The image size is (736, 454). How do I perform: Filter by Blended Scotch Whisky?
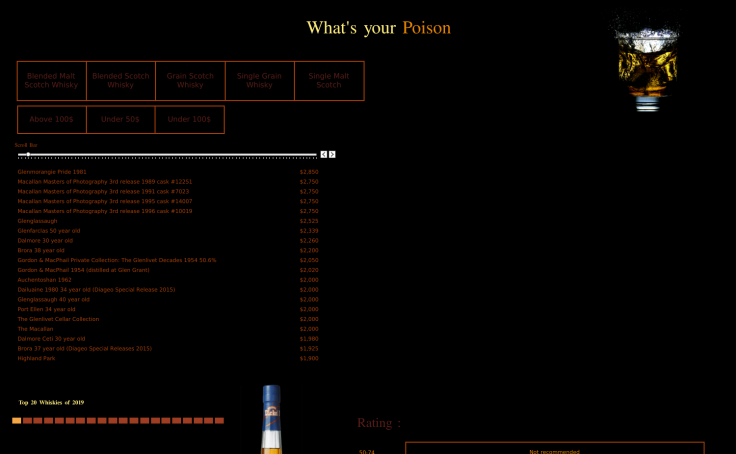click(121, 81)
